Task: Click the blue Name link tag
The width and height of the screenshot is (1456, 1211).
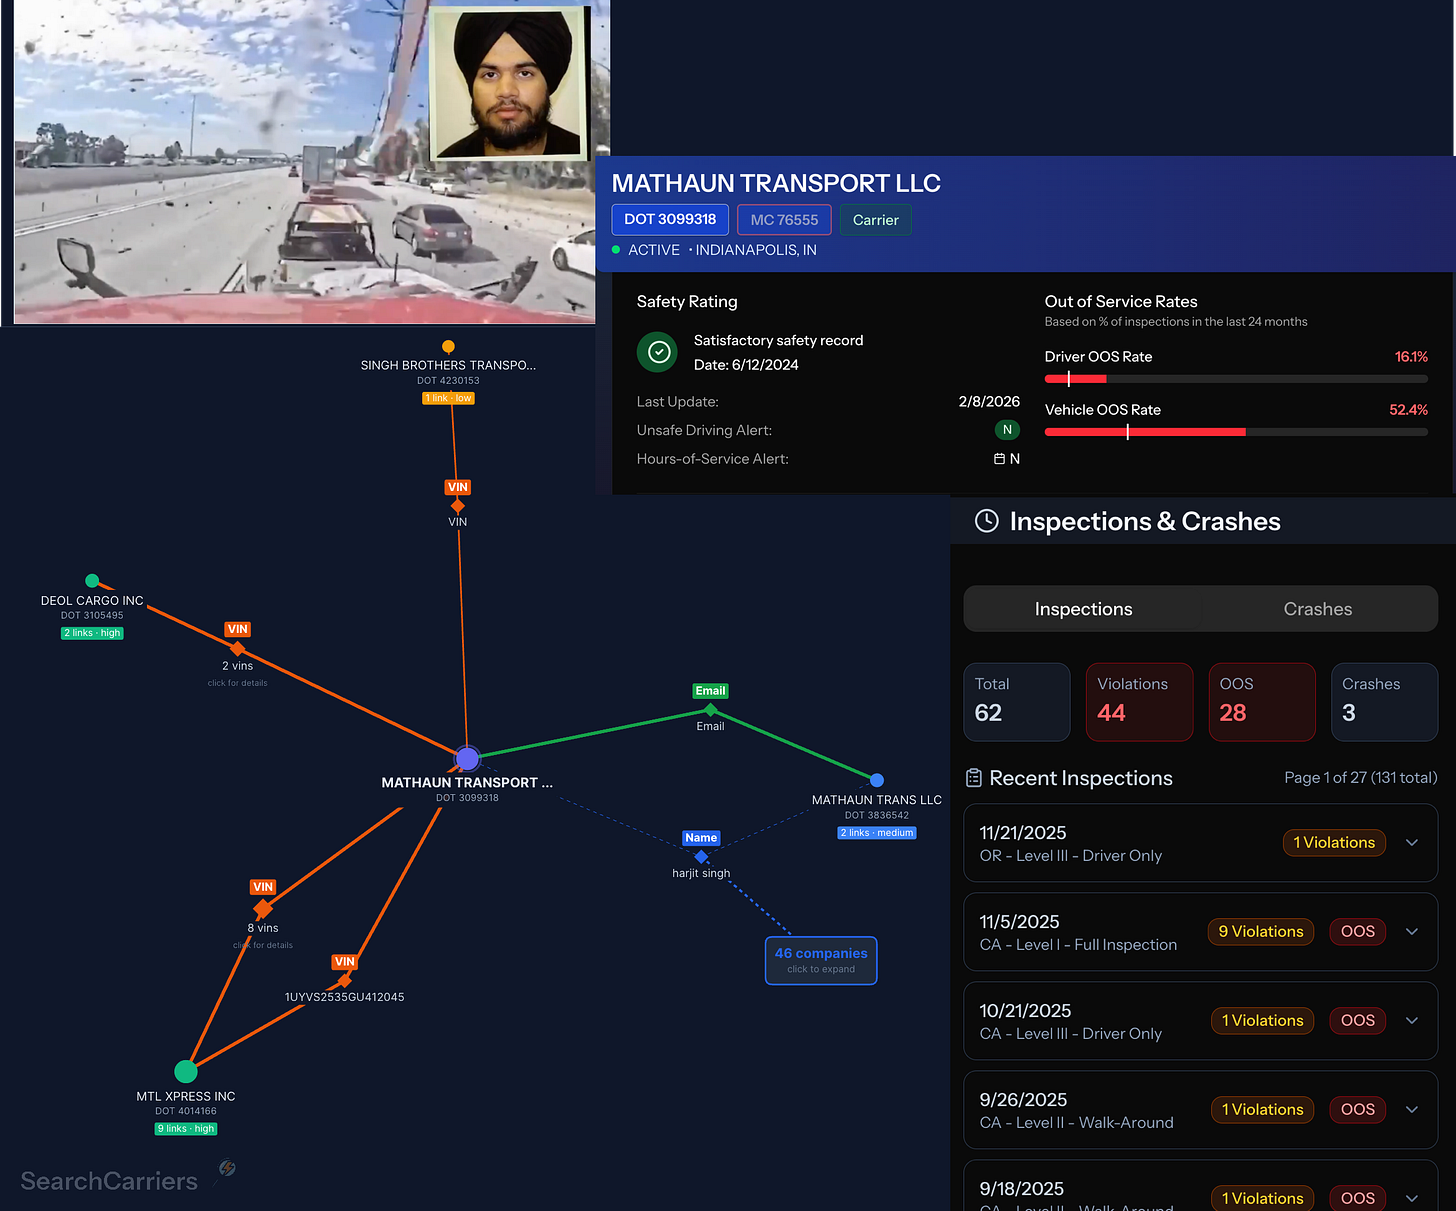Action: tap(701, 838)
